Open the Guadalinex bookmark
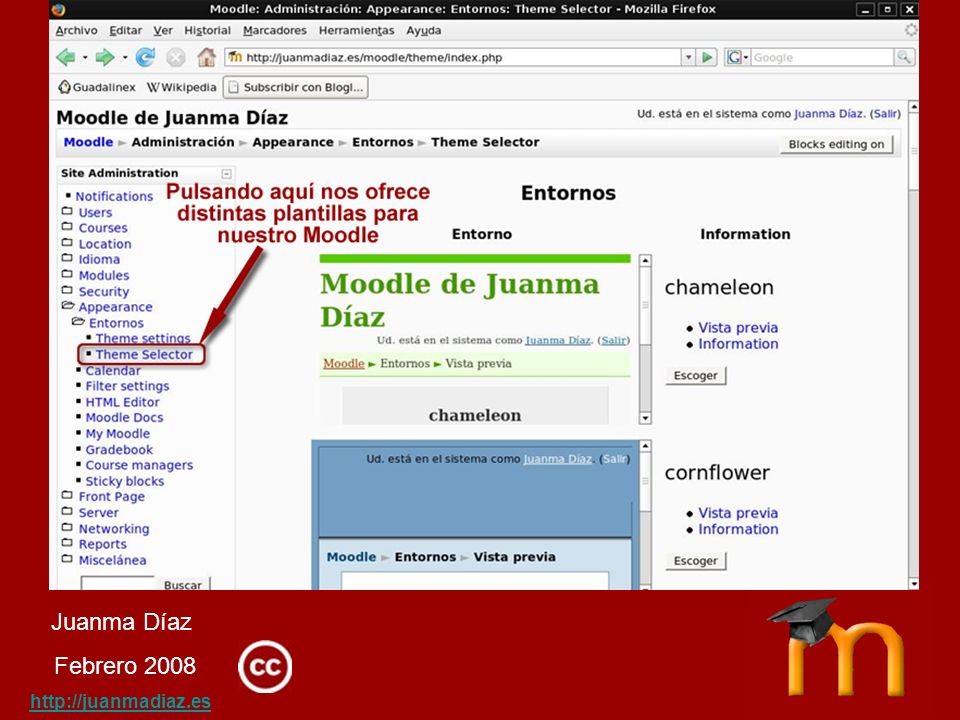 pos(97,87)
